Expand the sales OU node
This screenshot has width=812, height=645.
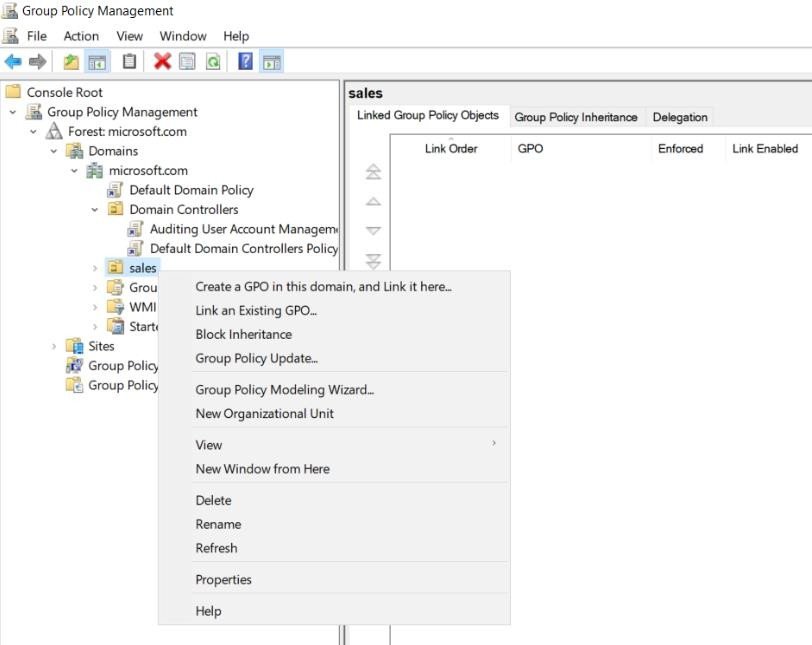click(x=95, y=268)
